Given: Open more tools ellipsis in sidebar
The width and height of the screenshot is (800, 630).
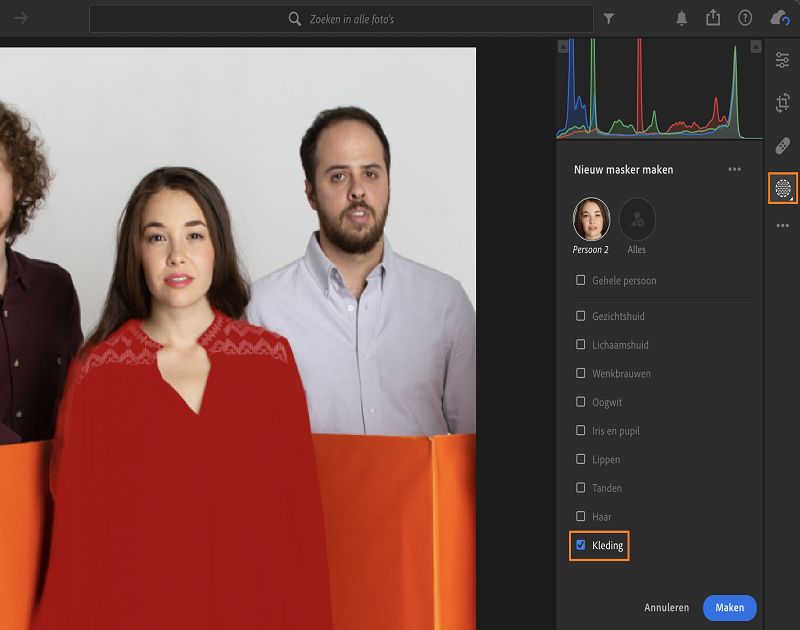Looking at the screenshot, I should pyautogui.click(x=783, y=225).
